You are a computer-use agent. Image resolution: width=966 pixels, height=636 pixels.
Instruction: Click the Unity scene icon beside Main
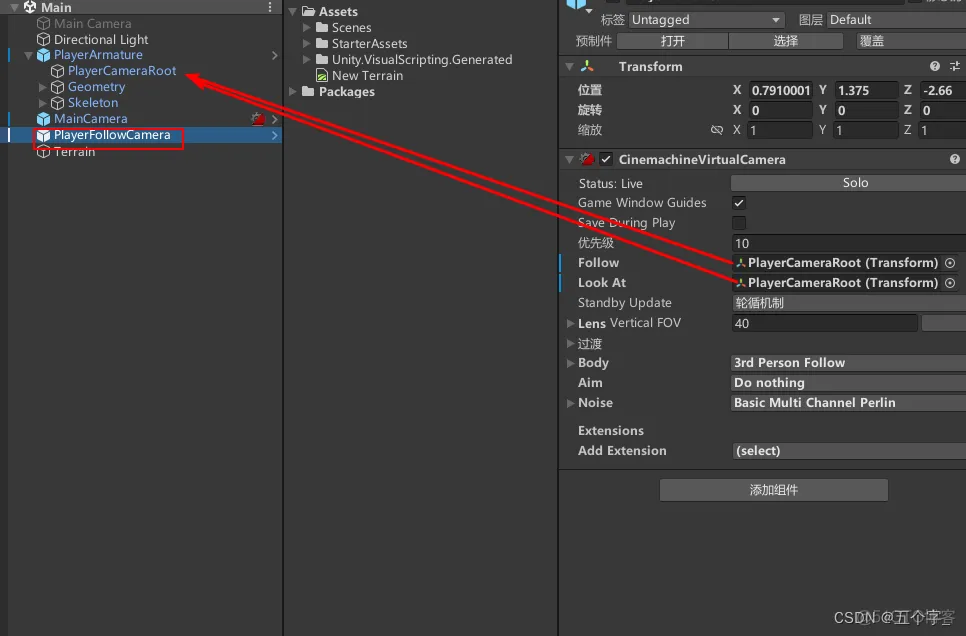(29, 7)
